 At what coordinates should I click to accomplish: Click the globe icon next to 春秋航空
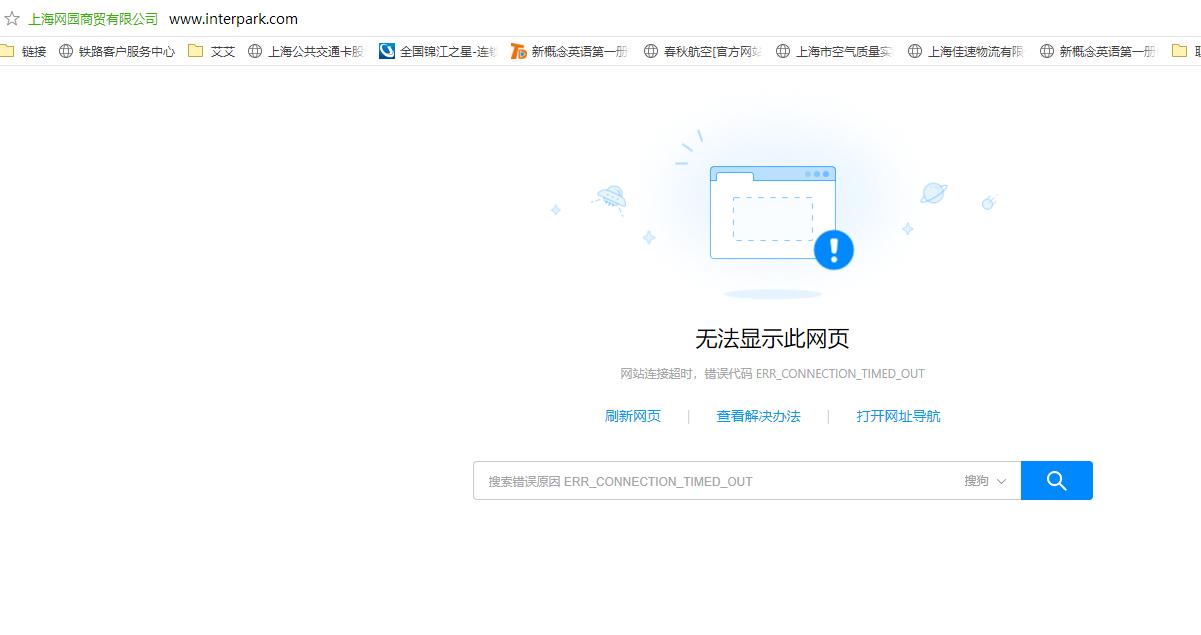coord(650,50)
